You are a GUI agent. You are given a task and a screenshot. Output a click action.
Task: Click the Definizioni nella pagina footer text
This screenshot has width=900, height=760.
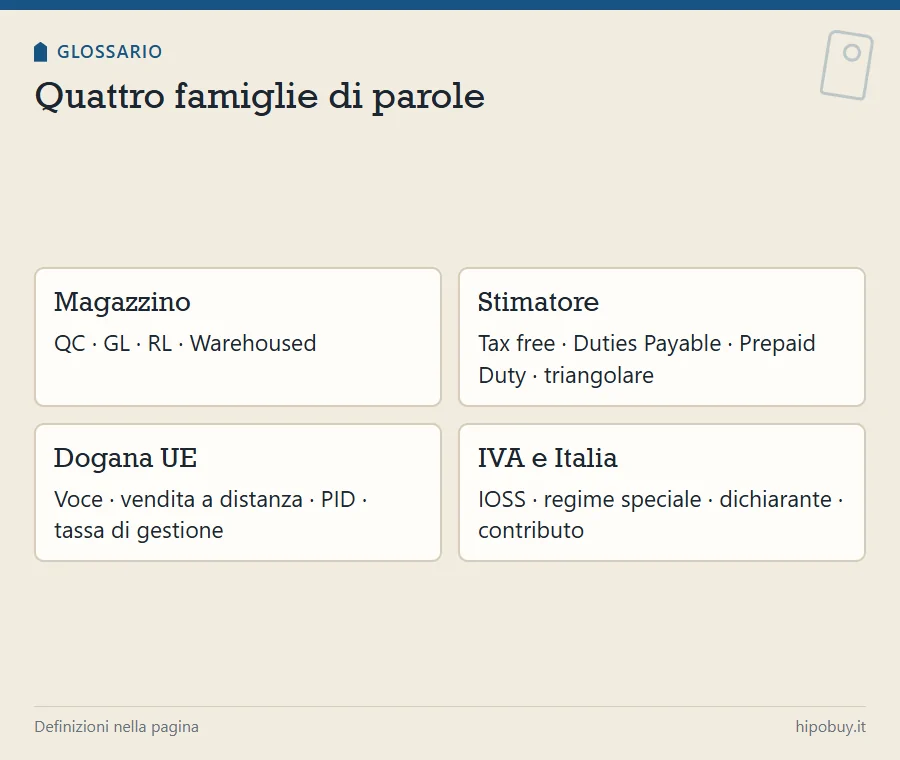[x=117, y=727]
